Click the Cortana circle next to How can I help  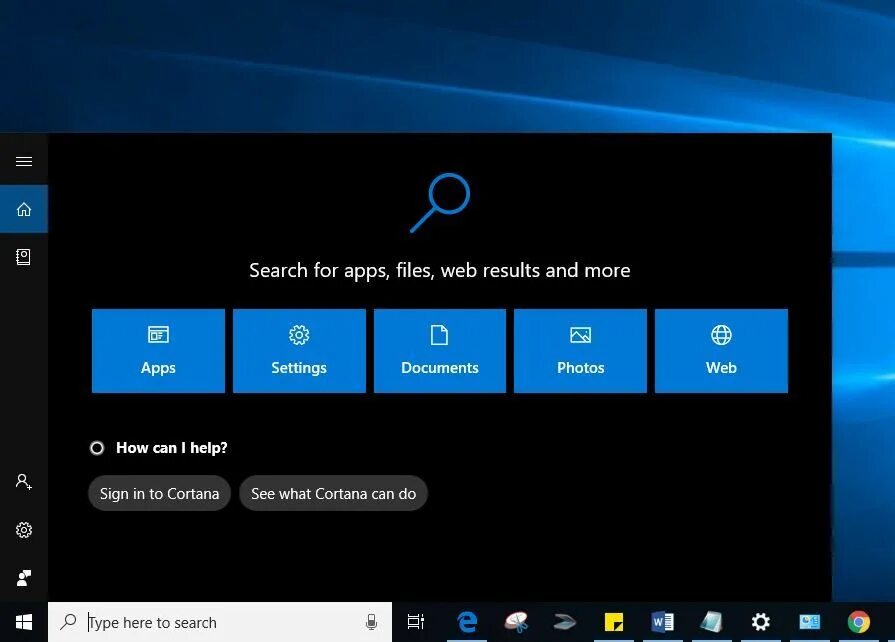click(97, 448)
